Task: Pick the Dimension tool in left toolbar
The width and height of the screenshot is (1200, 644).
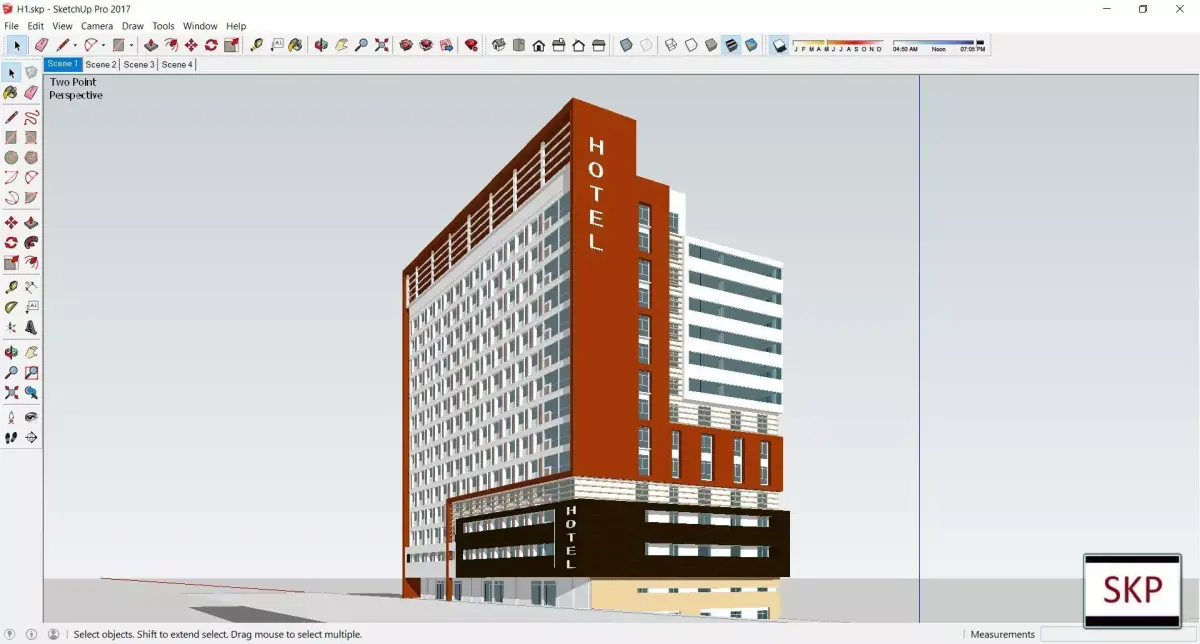Action: tap(31, 287)
